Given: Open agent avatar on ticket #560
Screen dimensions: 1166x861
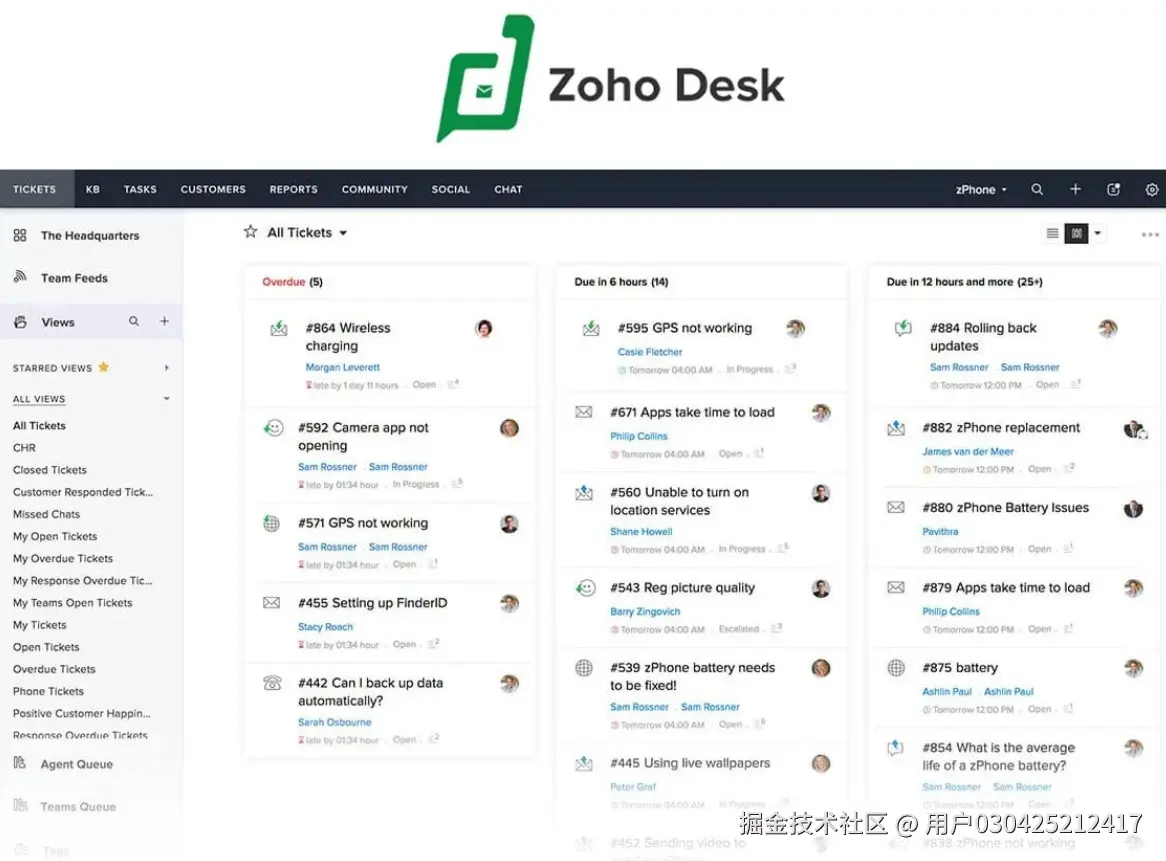Looking at the screenshot, I should click(821, 493).
